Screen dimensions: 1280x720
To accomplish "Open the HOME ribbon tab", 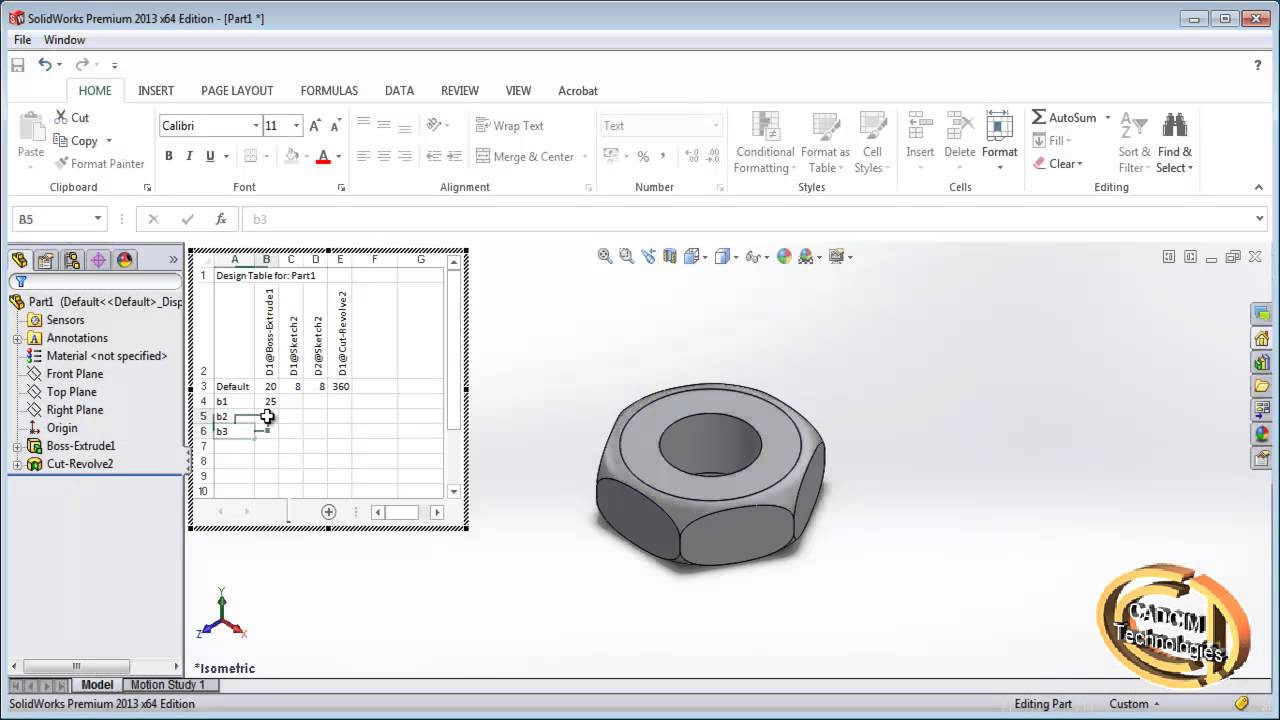I will [x=95, y=90].
